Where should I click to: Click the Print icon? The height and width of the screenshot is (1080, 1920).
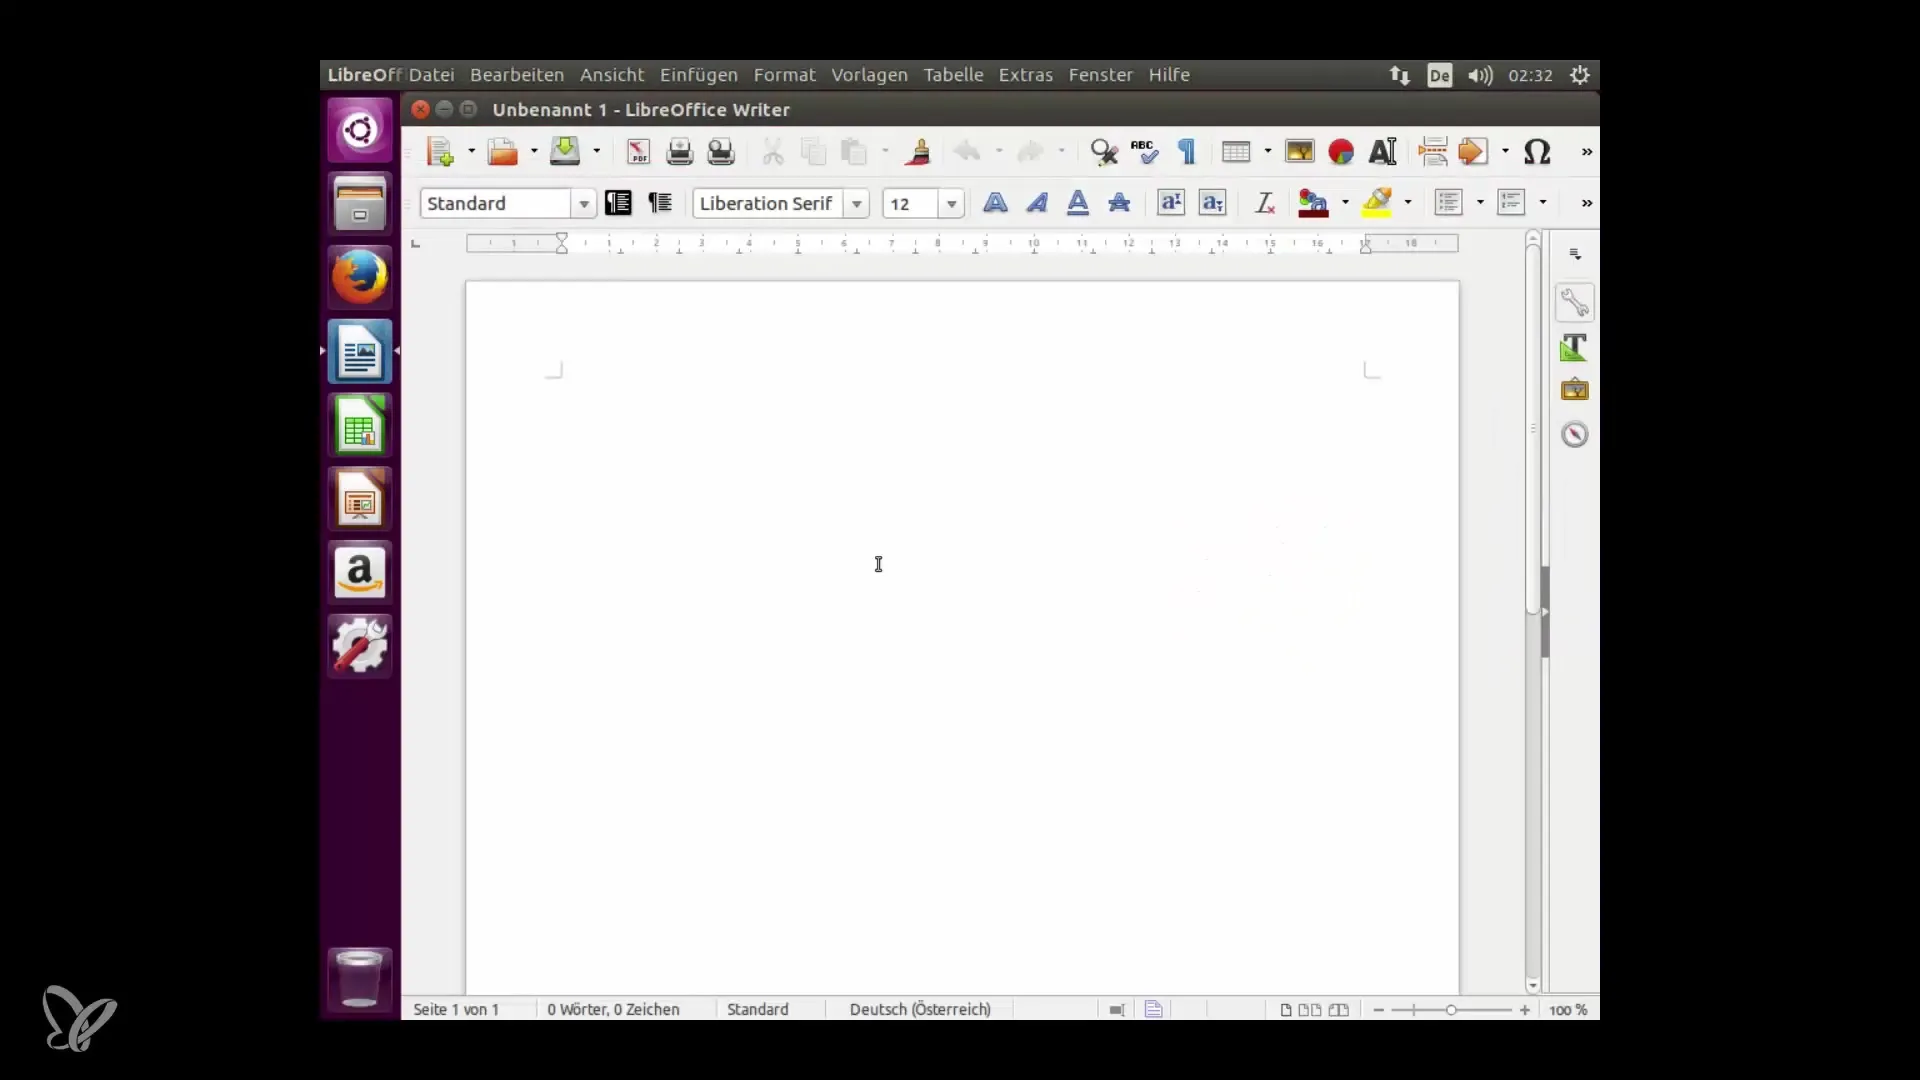pos(679,152)
